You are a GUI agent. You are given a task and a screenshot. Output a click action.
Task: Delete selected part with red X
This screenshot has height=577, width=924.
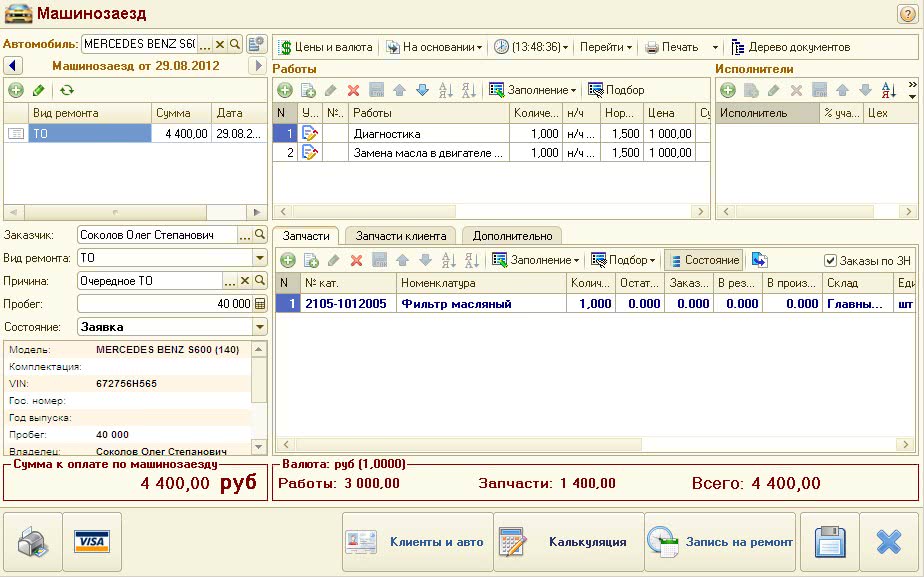[356, 261]
